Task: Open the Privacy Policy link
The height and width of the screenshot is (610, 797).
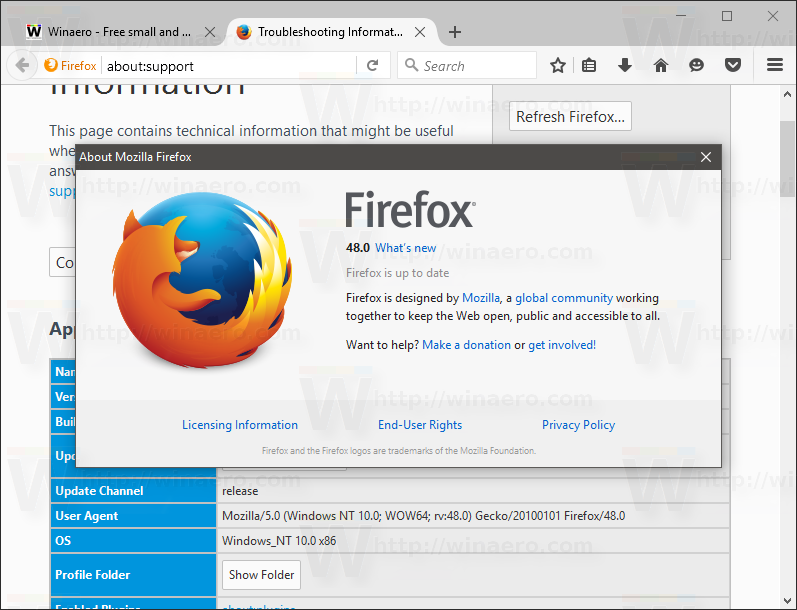Action: (x=578, y=424)
